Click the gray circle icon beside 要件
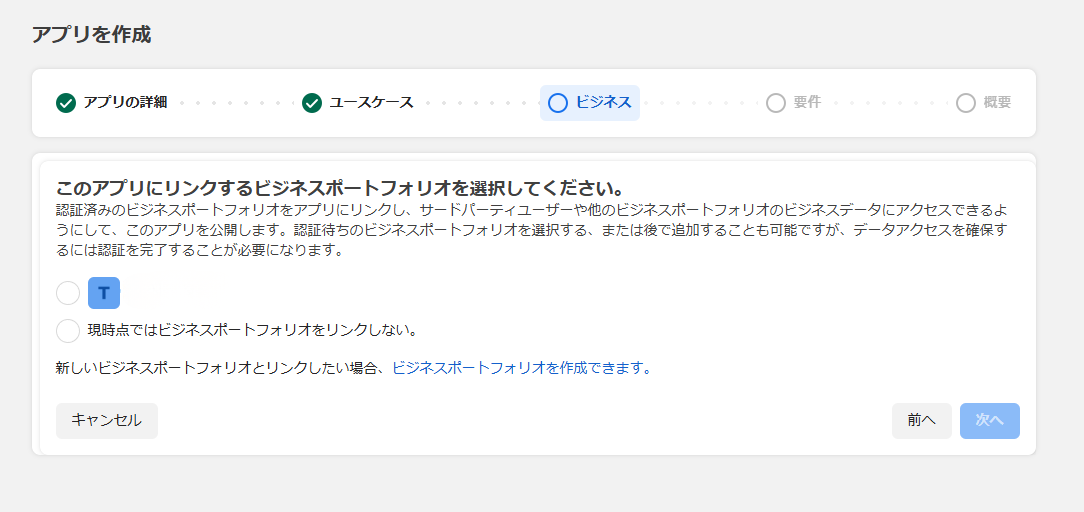Image resolution: width=1084 pixels, height=512 pixels. coord(775,103)
